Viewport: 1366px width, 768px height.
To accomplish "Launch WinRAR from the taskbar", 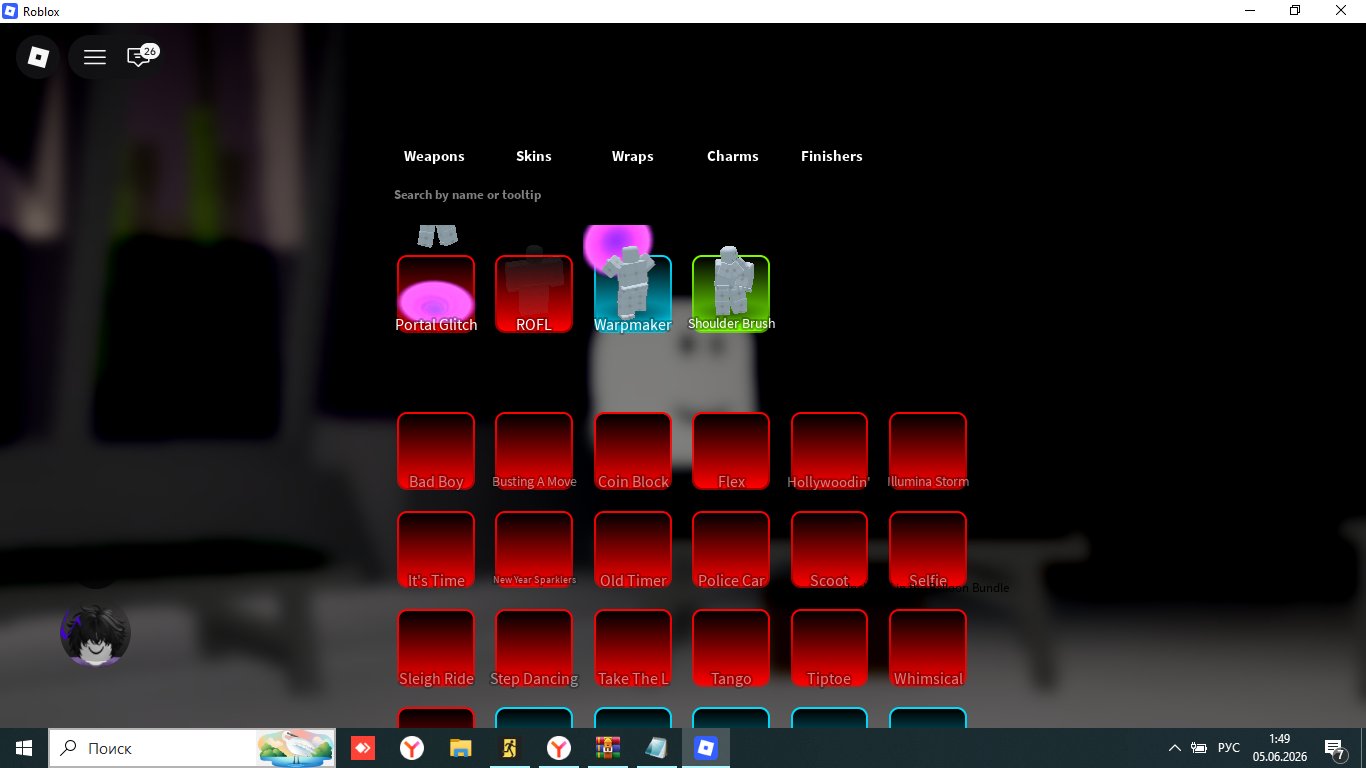I will coord(607,748).
